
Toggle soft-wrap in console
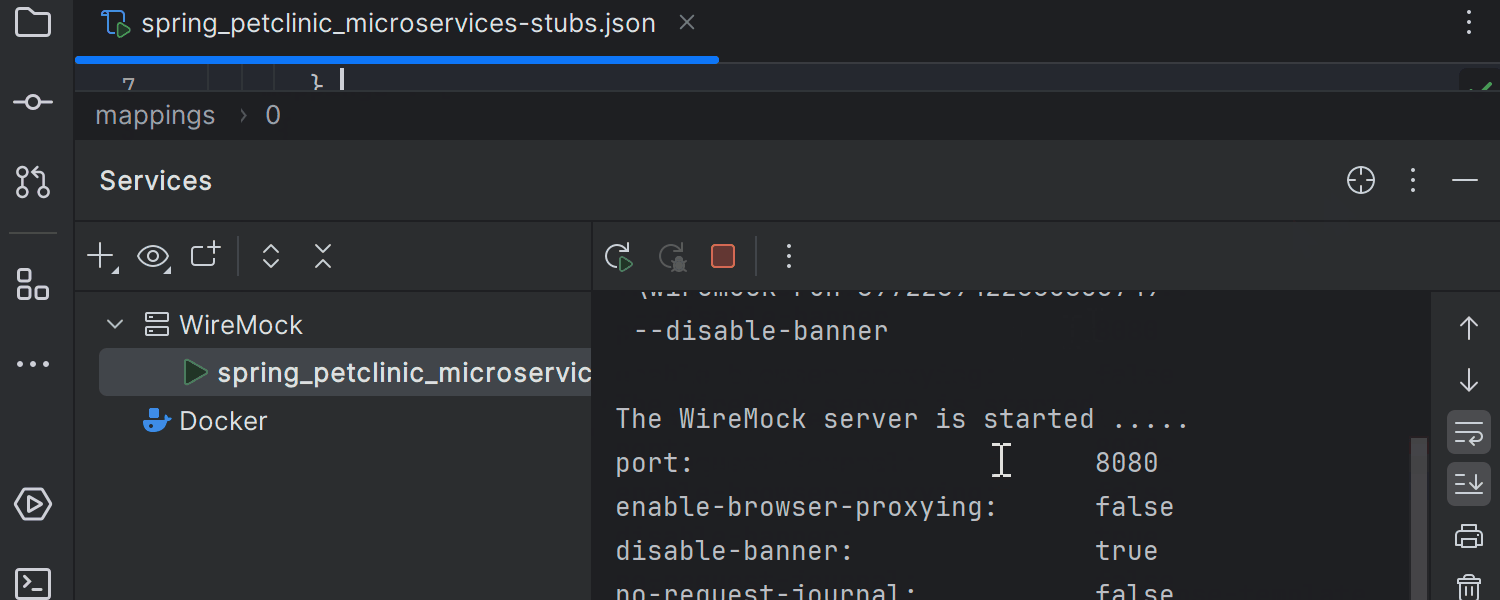[x=1468, y=433]
